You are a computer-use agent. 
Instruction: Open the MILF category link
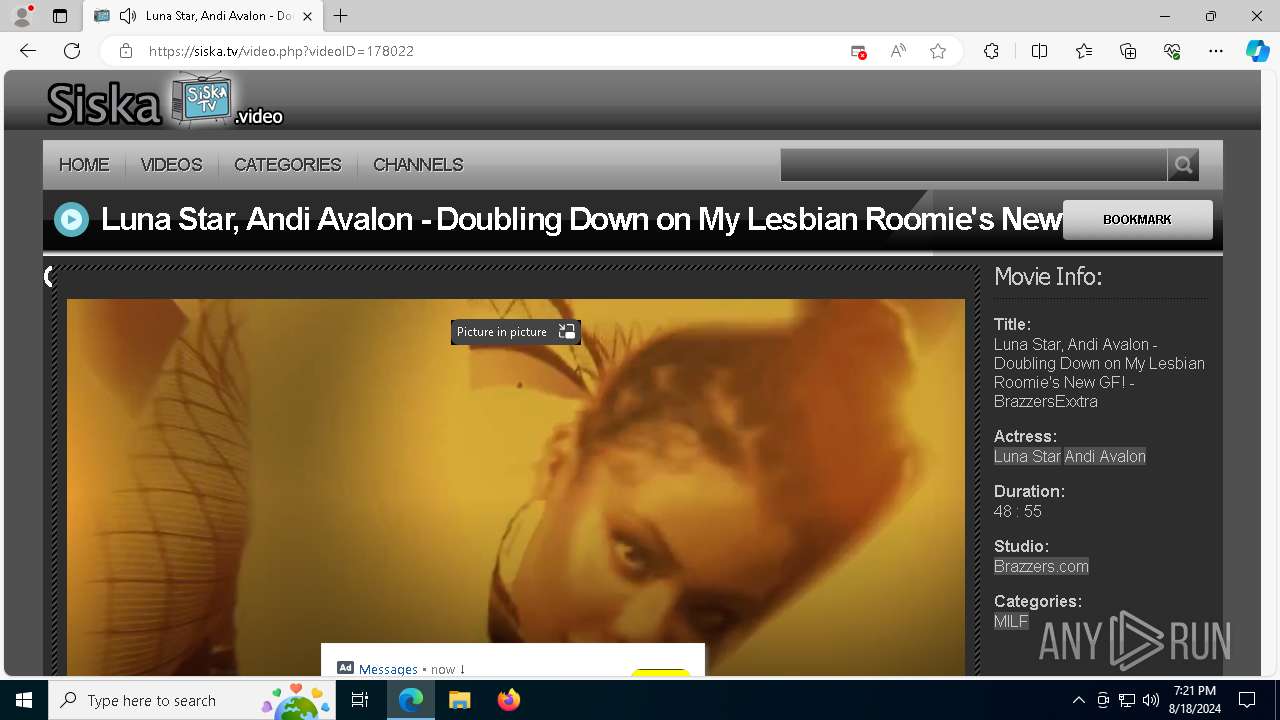pos(1011,621)
